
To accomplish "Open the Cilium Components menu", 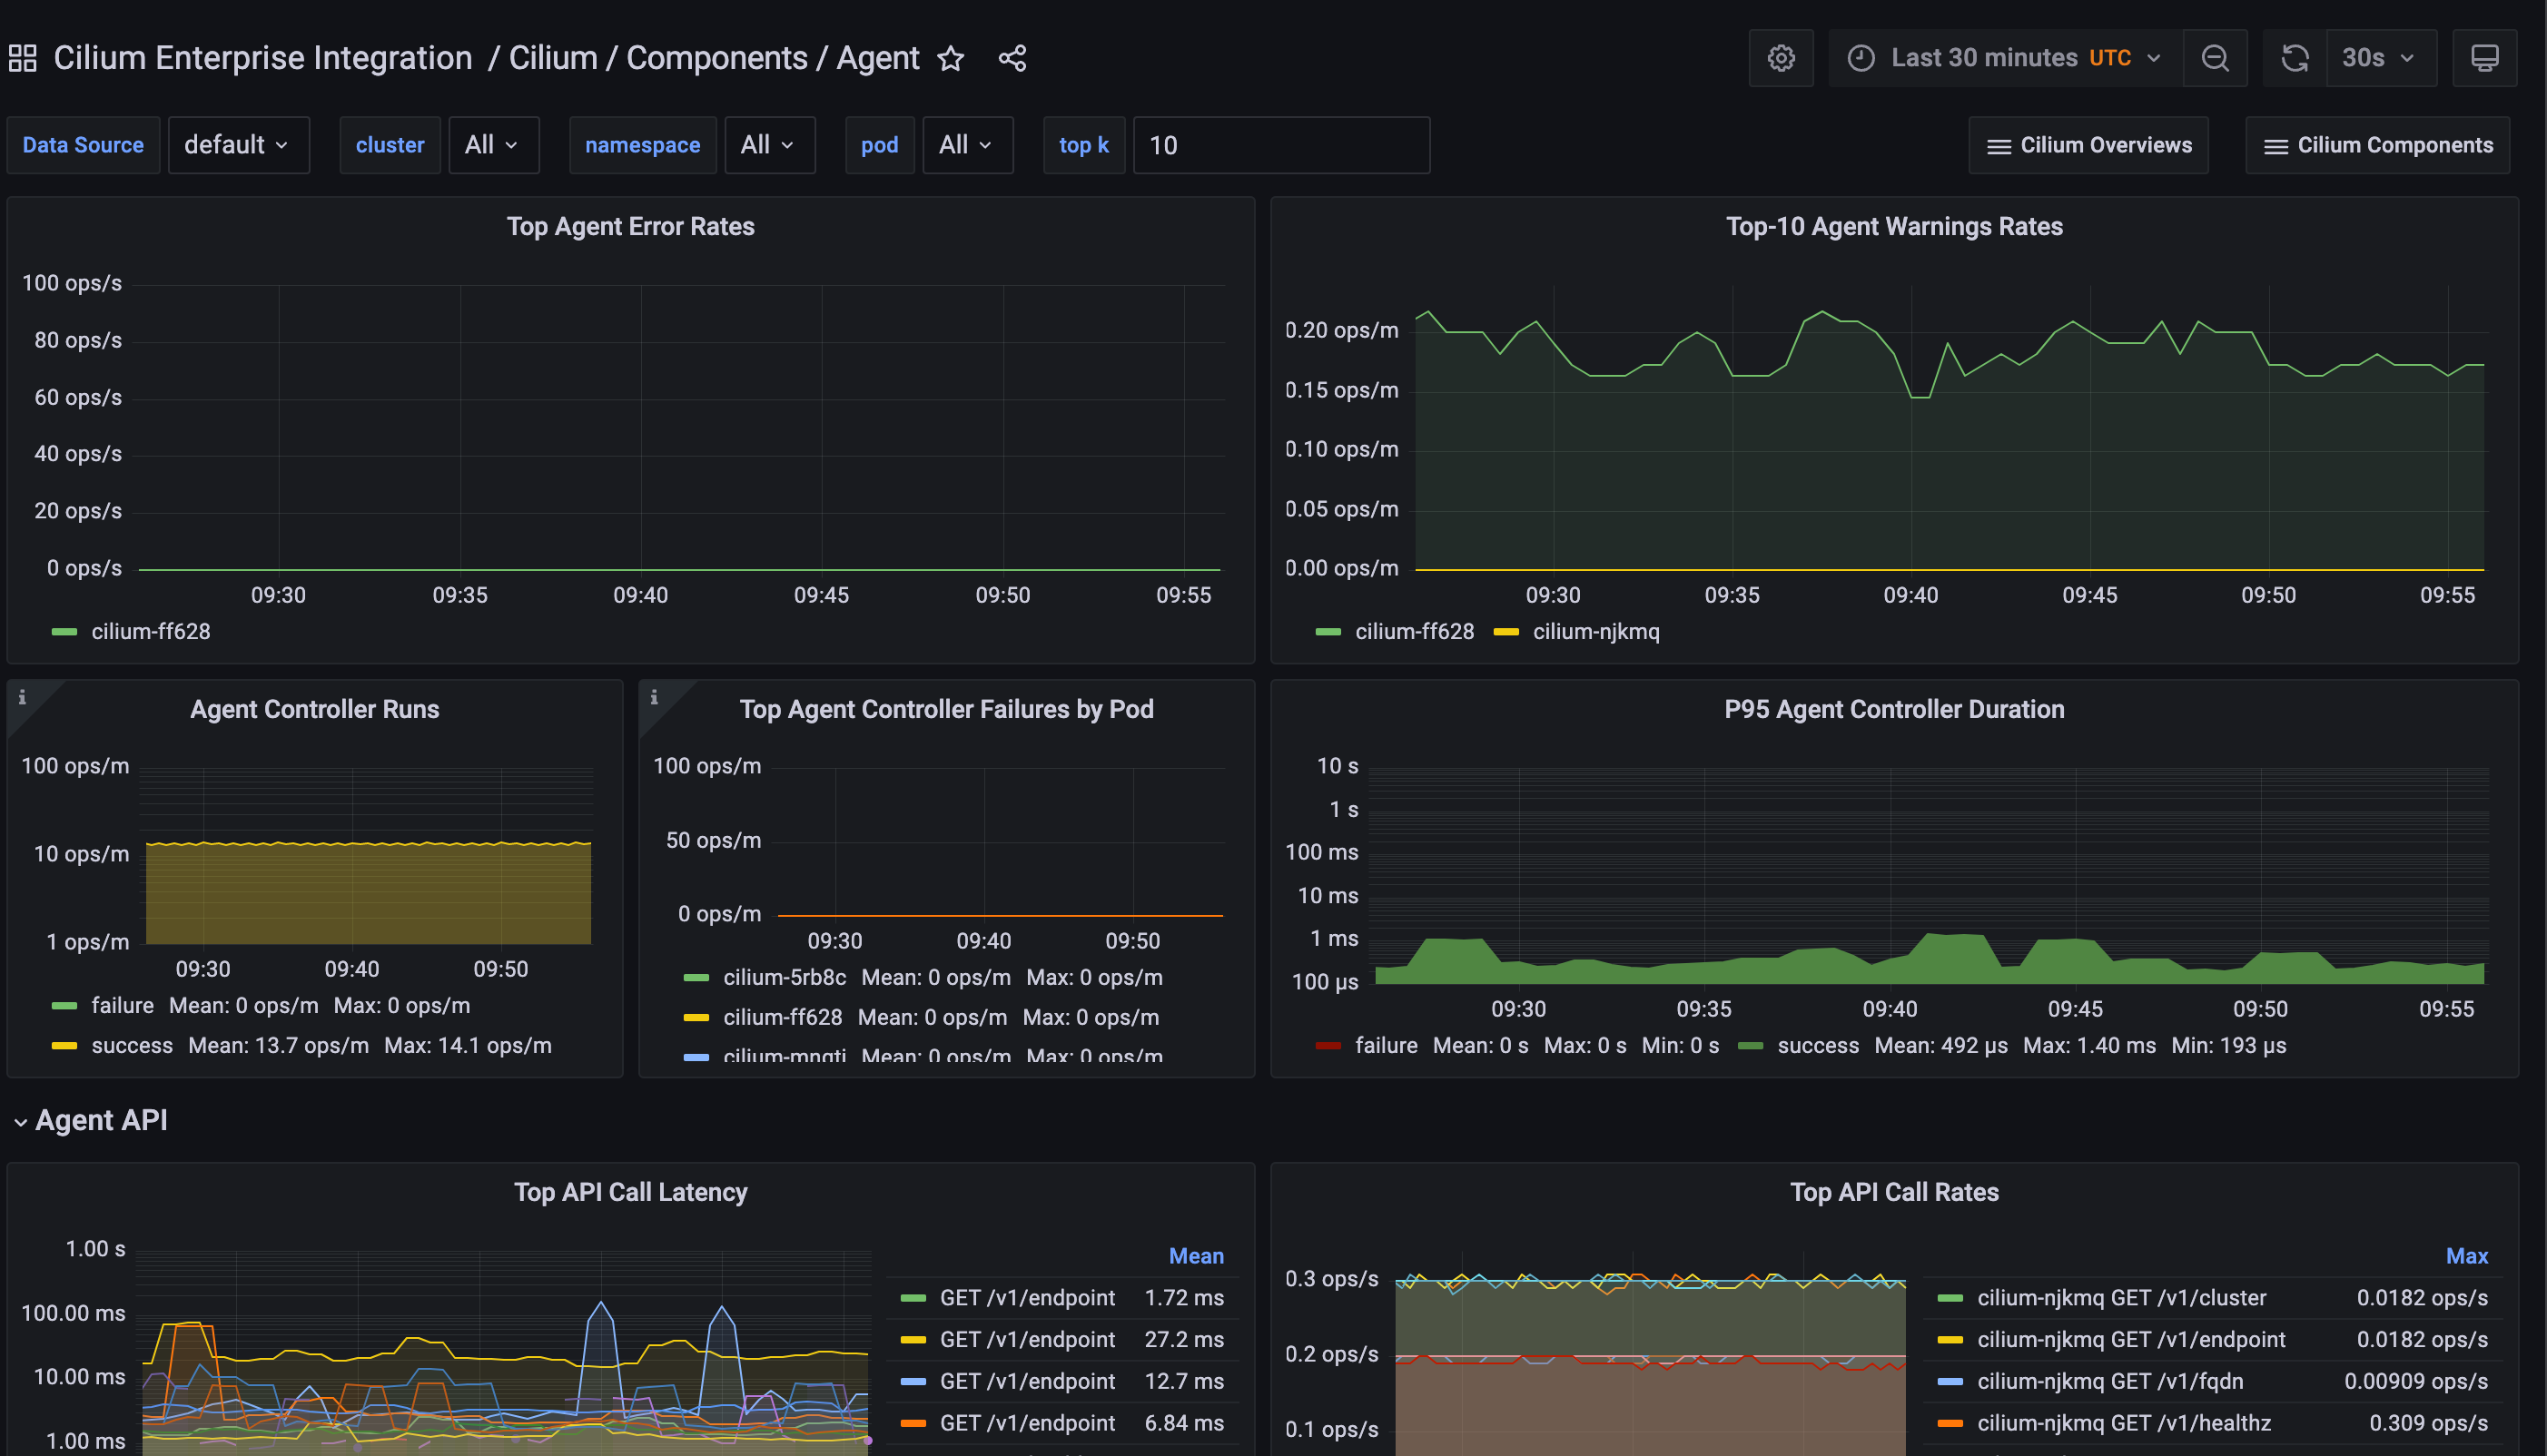I will click(x=2377, y=145).
